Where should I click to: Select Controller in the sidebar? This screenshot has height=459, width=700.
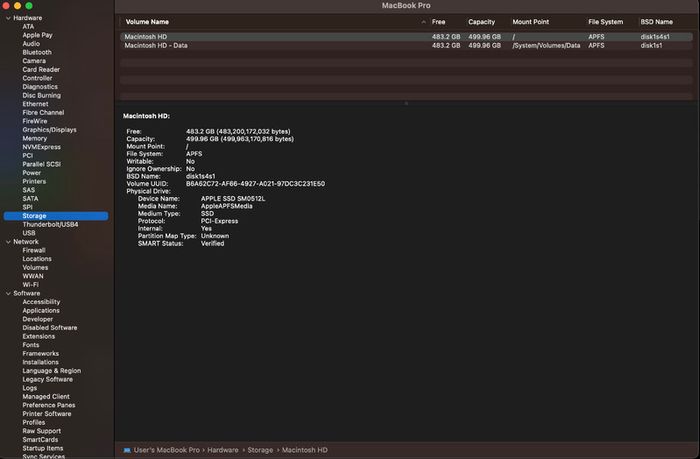coord(37,78)
